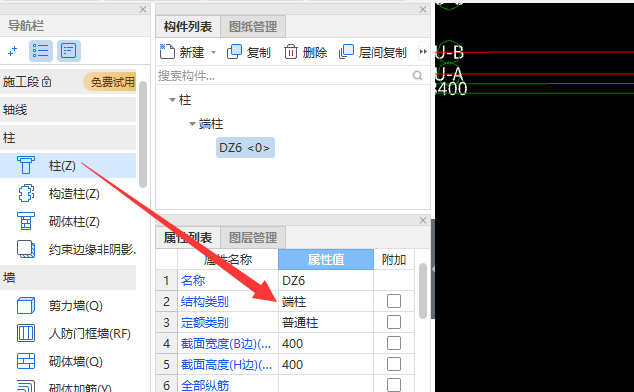The width and height of the screenshot is (634, 392).
Task: Click the 截面宽度(B边) property link
Action: click(226, 343)
